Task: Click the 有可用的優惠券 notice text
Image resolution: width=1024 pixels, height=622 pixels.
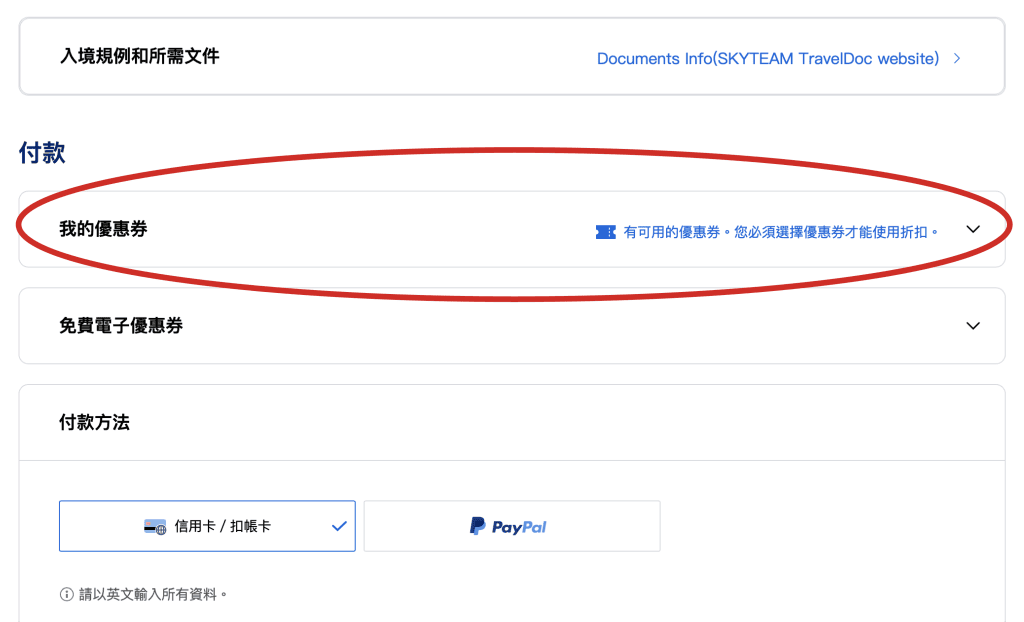Action: click(x=781, y=232)
